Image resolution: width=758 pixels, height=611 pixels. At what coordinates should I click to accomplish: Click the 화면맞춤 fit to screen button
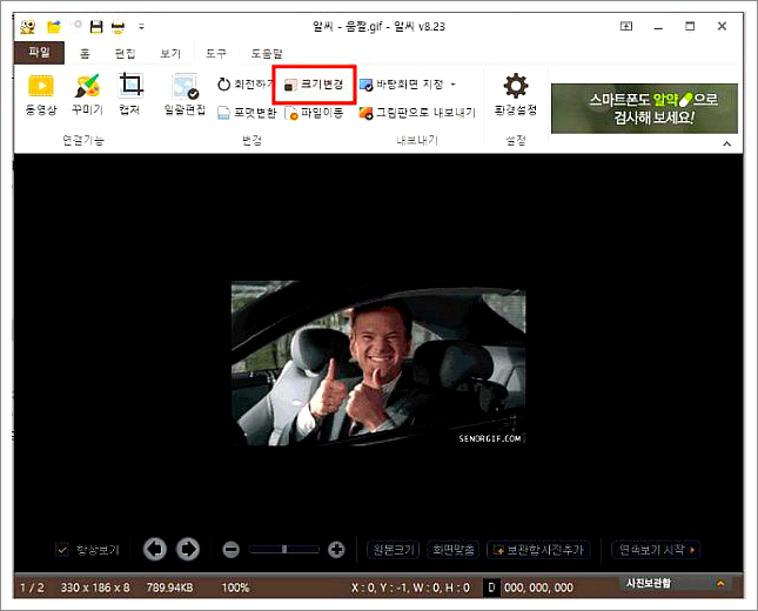point(453,550)
